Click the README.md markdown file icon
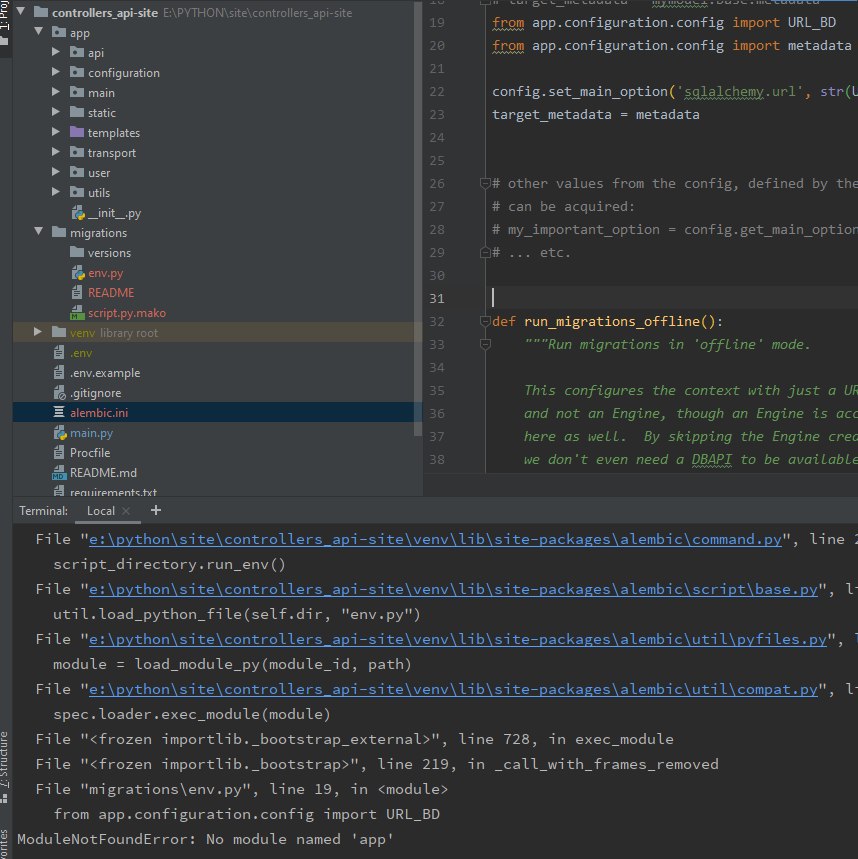 point(59,473)
